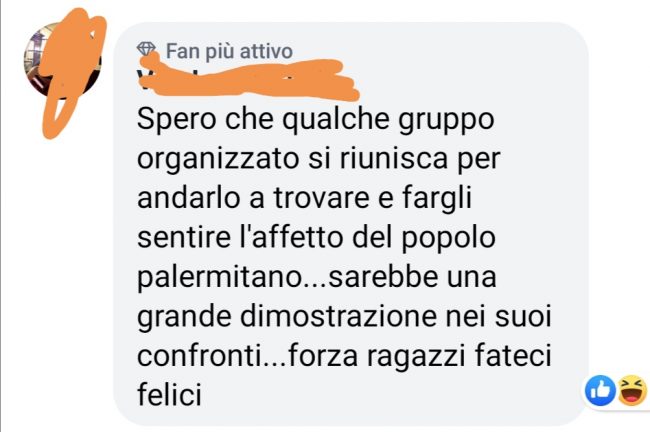The height and width of the screenshot is (432, 650).
Task: Click the word 'trovare' in the comment
Action: (321, 198)
